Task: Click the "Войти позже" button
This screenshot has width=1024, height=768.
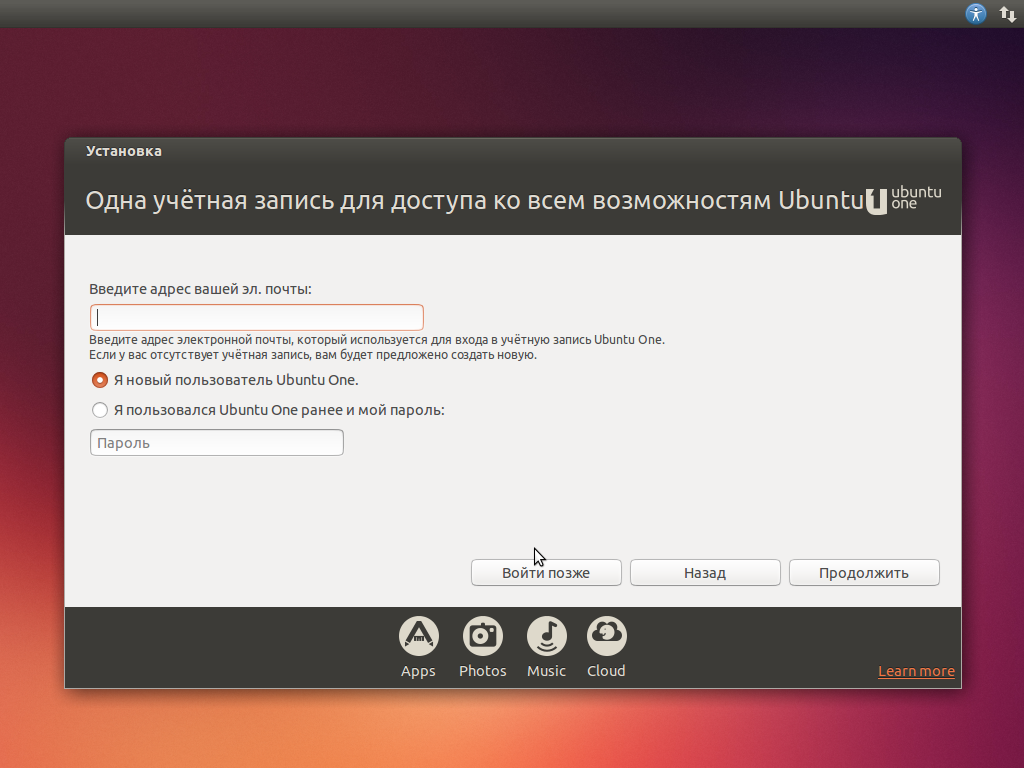Action: tap(546, 573)
